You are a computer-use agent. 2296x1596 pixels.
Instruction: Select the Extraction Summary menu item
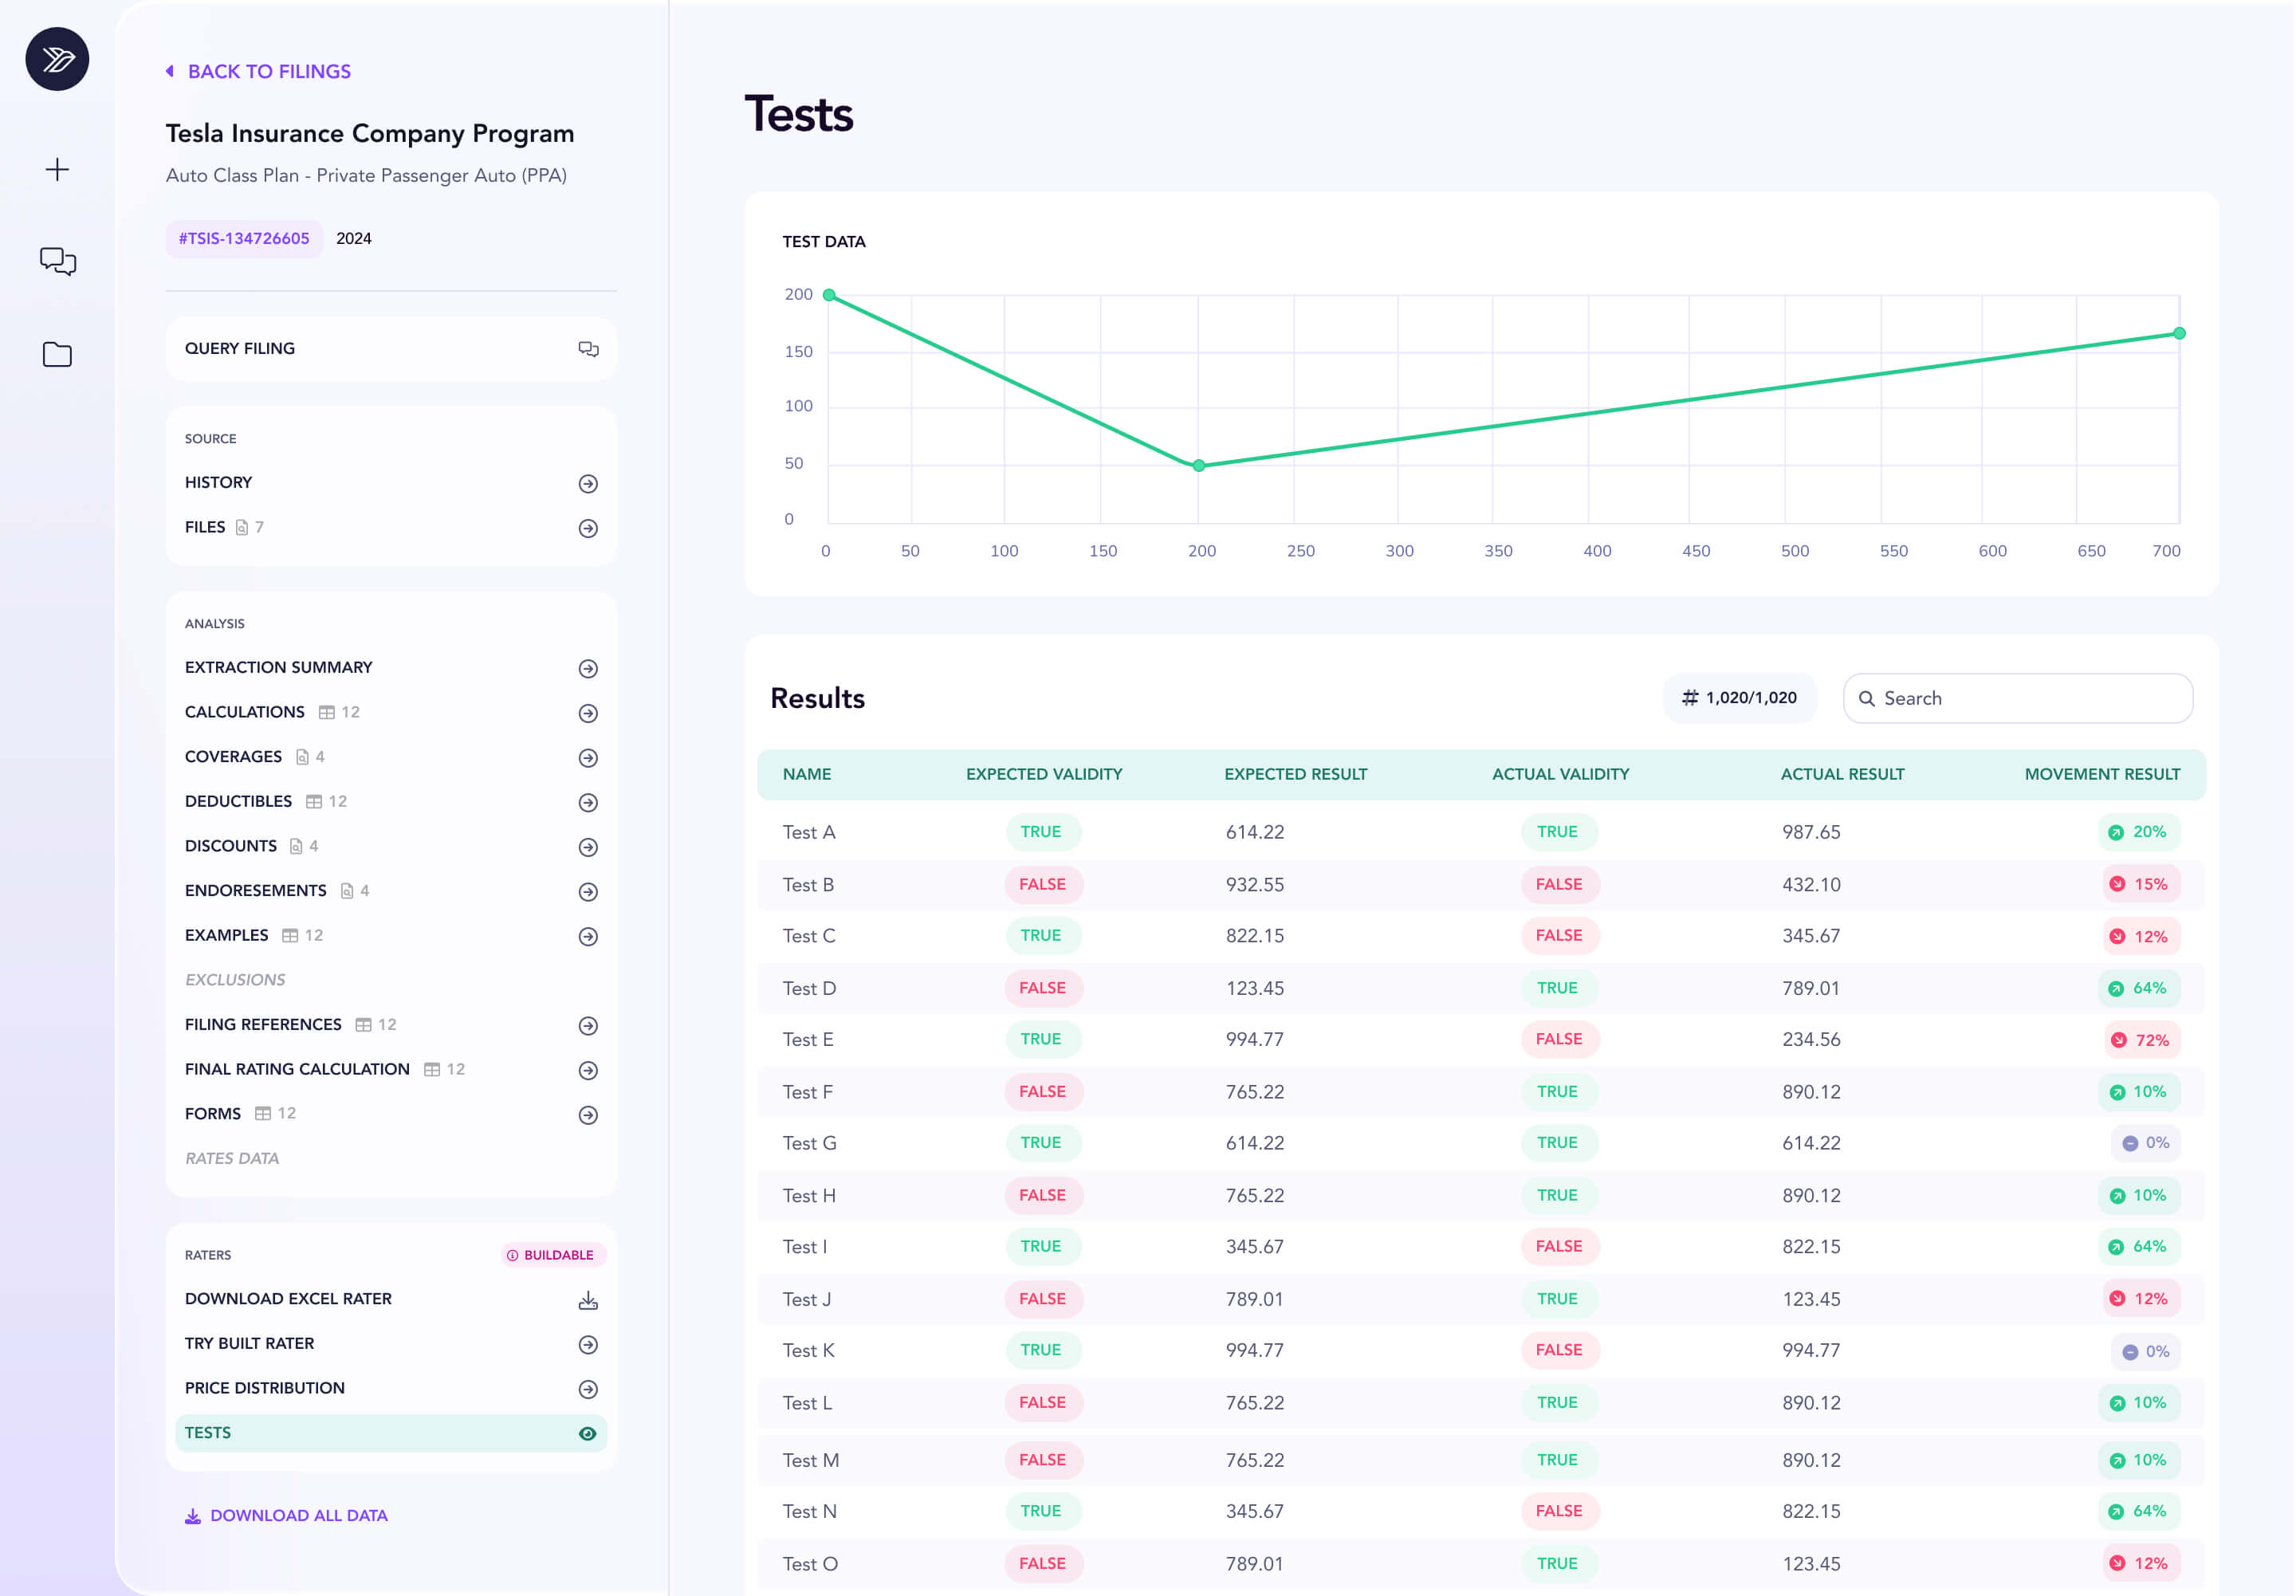279,667
